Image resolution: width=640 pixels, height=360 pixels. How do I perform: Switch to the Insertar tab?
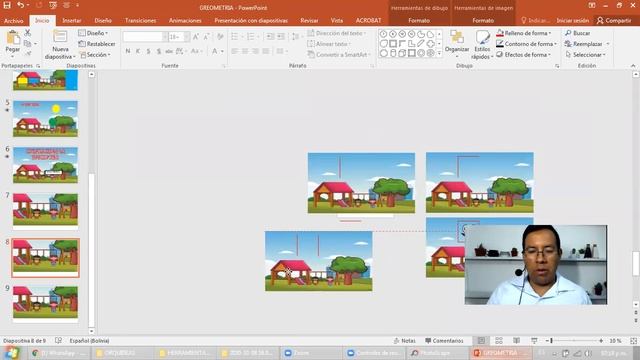[x=72, y=20]
